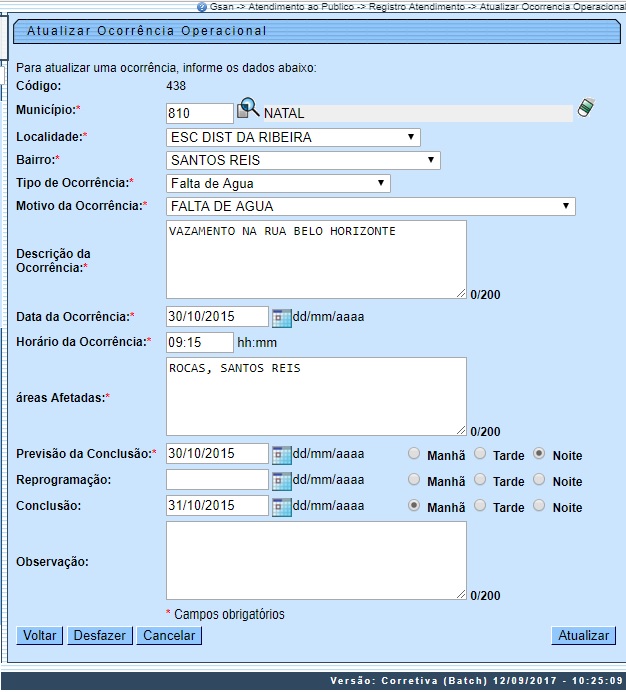Open calendar for Previsão da Conclusão
The image size is (626, 692).
[x=281, y=454]
